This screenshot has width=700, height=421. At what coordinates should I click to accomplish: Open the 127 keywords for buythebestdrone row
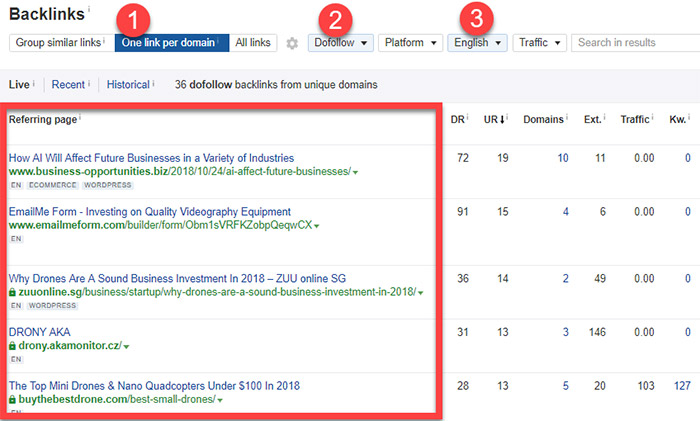[x=682, y=386]
